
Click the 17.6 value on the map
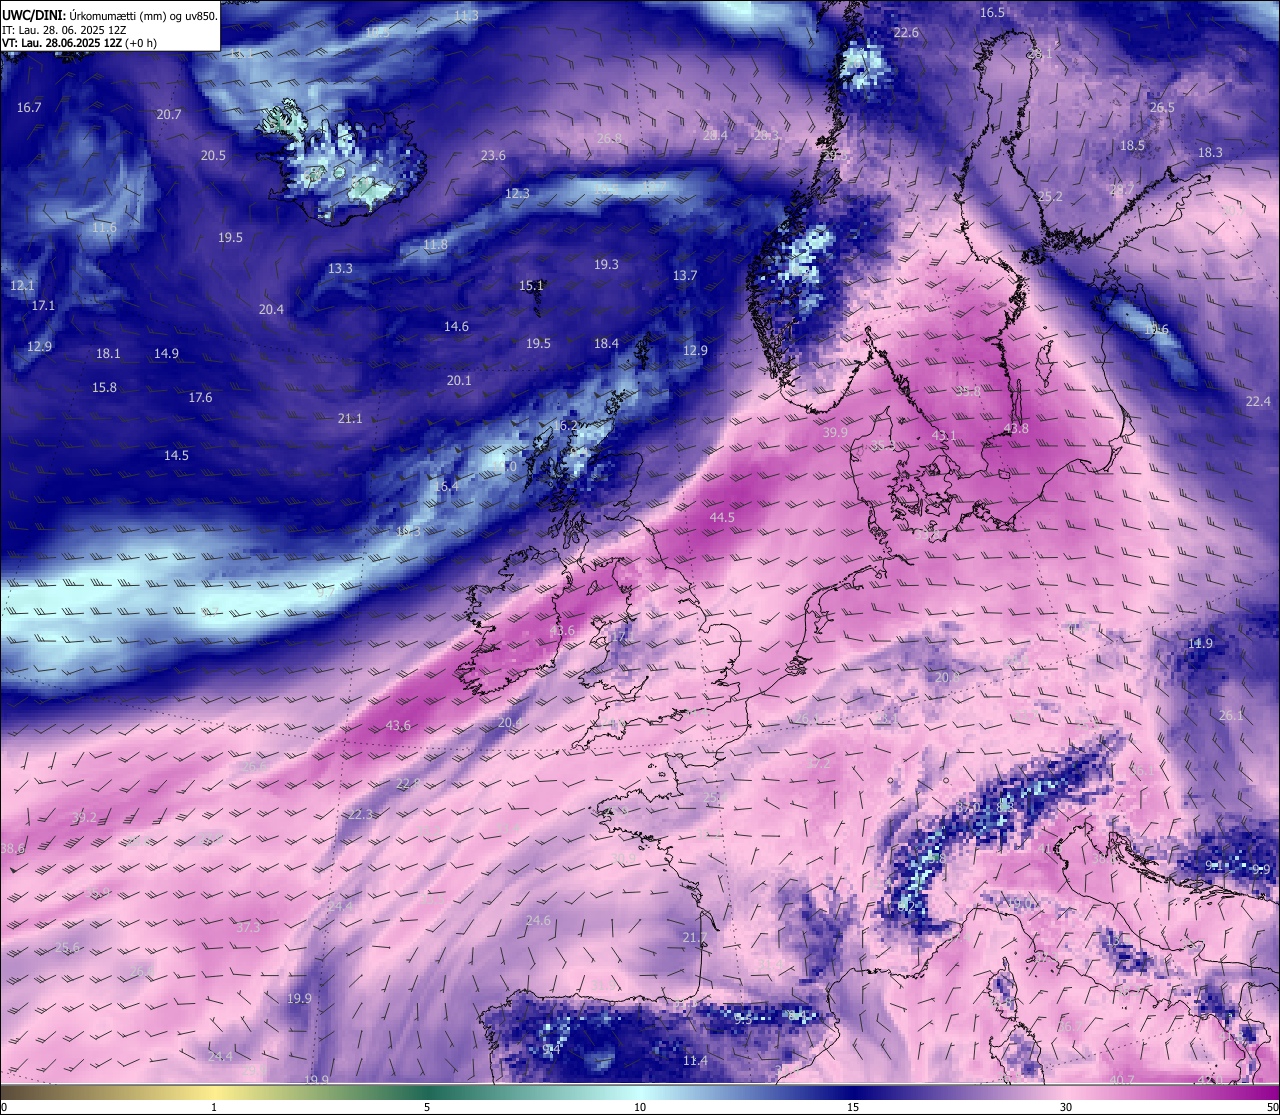pos(200,397)
